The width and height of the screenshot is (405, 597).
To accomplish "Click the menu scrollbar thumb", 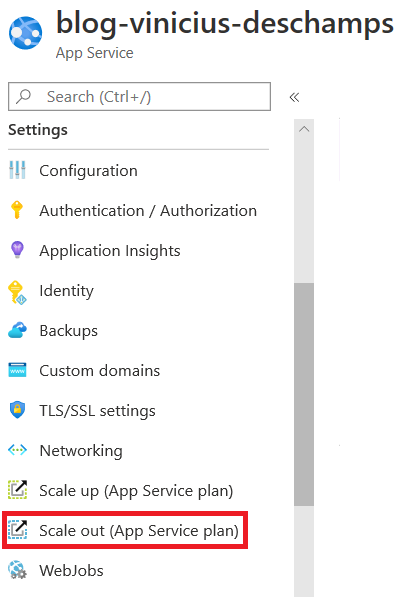I will point(304,394).
